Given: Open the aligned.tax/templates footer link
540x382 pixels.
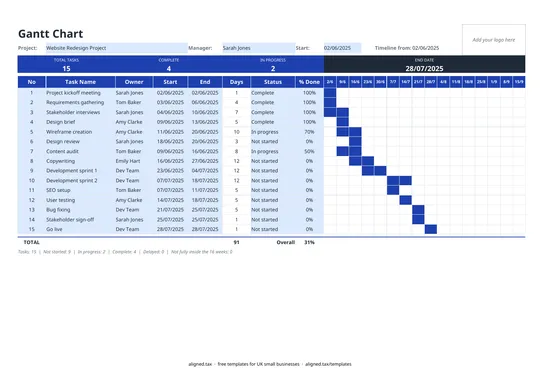Looking at the screenshot, I should point(328,364).
